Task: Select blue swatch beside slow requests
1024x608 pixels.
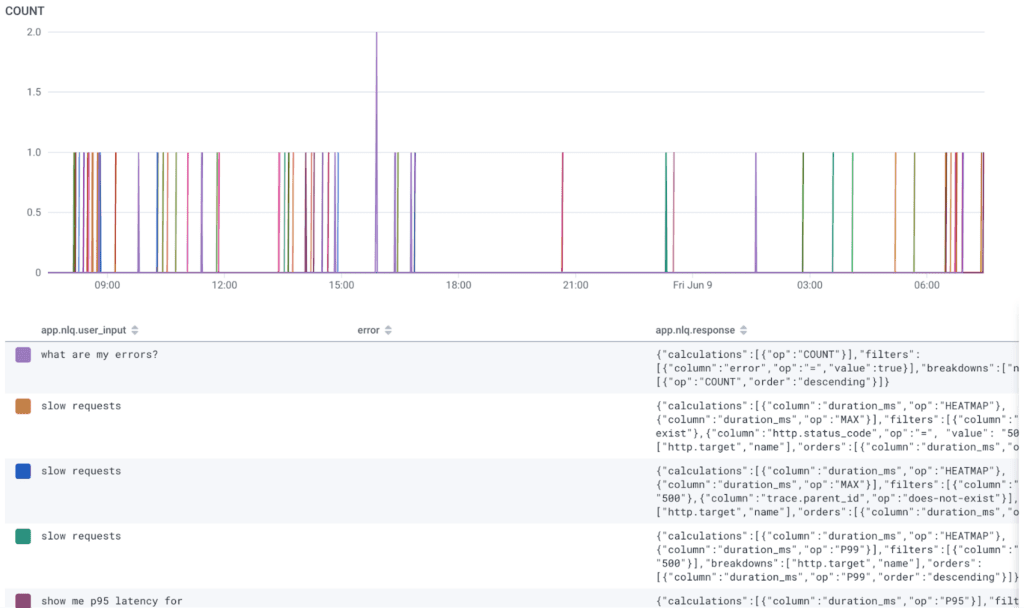Action: [x=23, y=471]
